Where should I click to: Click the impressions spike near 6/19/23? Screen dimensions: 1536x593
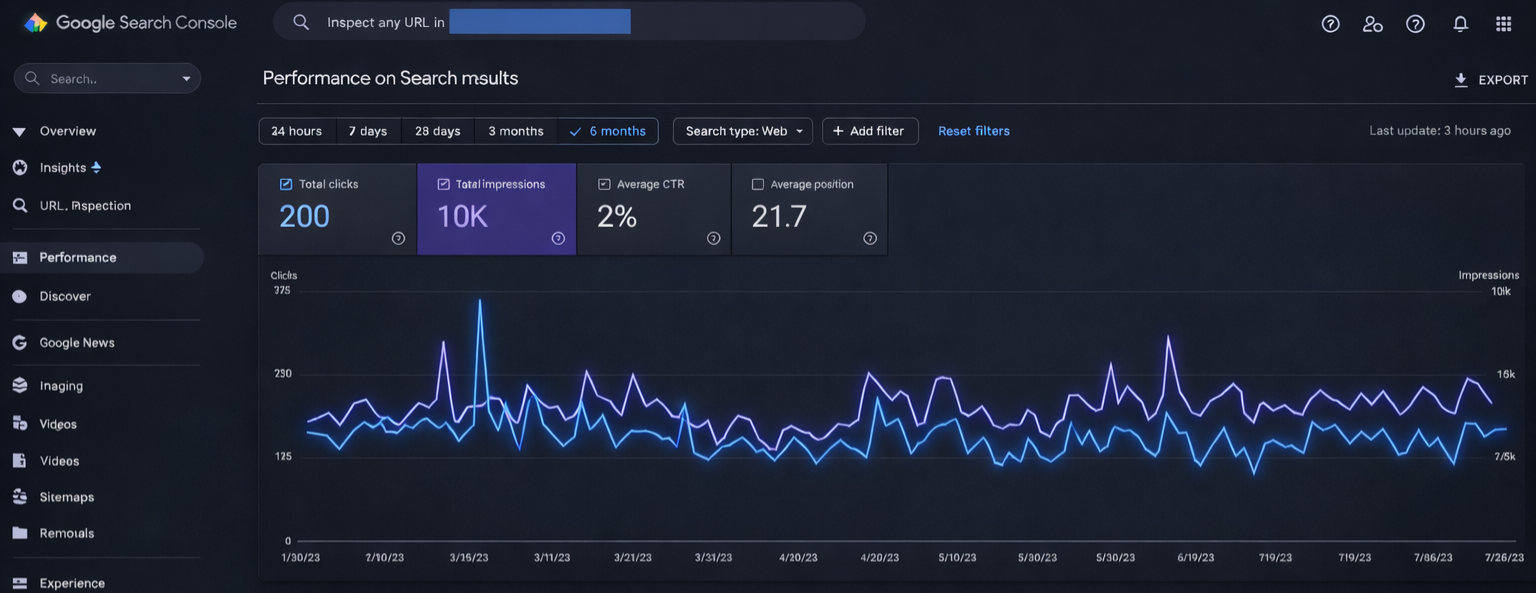click(1167, 338)
